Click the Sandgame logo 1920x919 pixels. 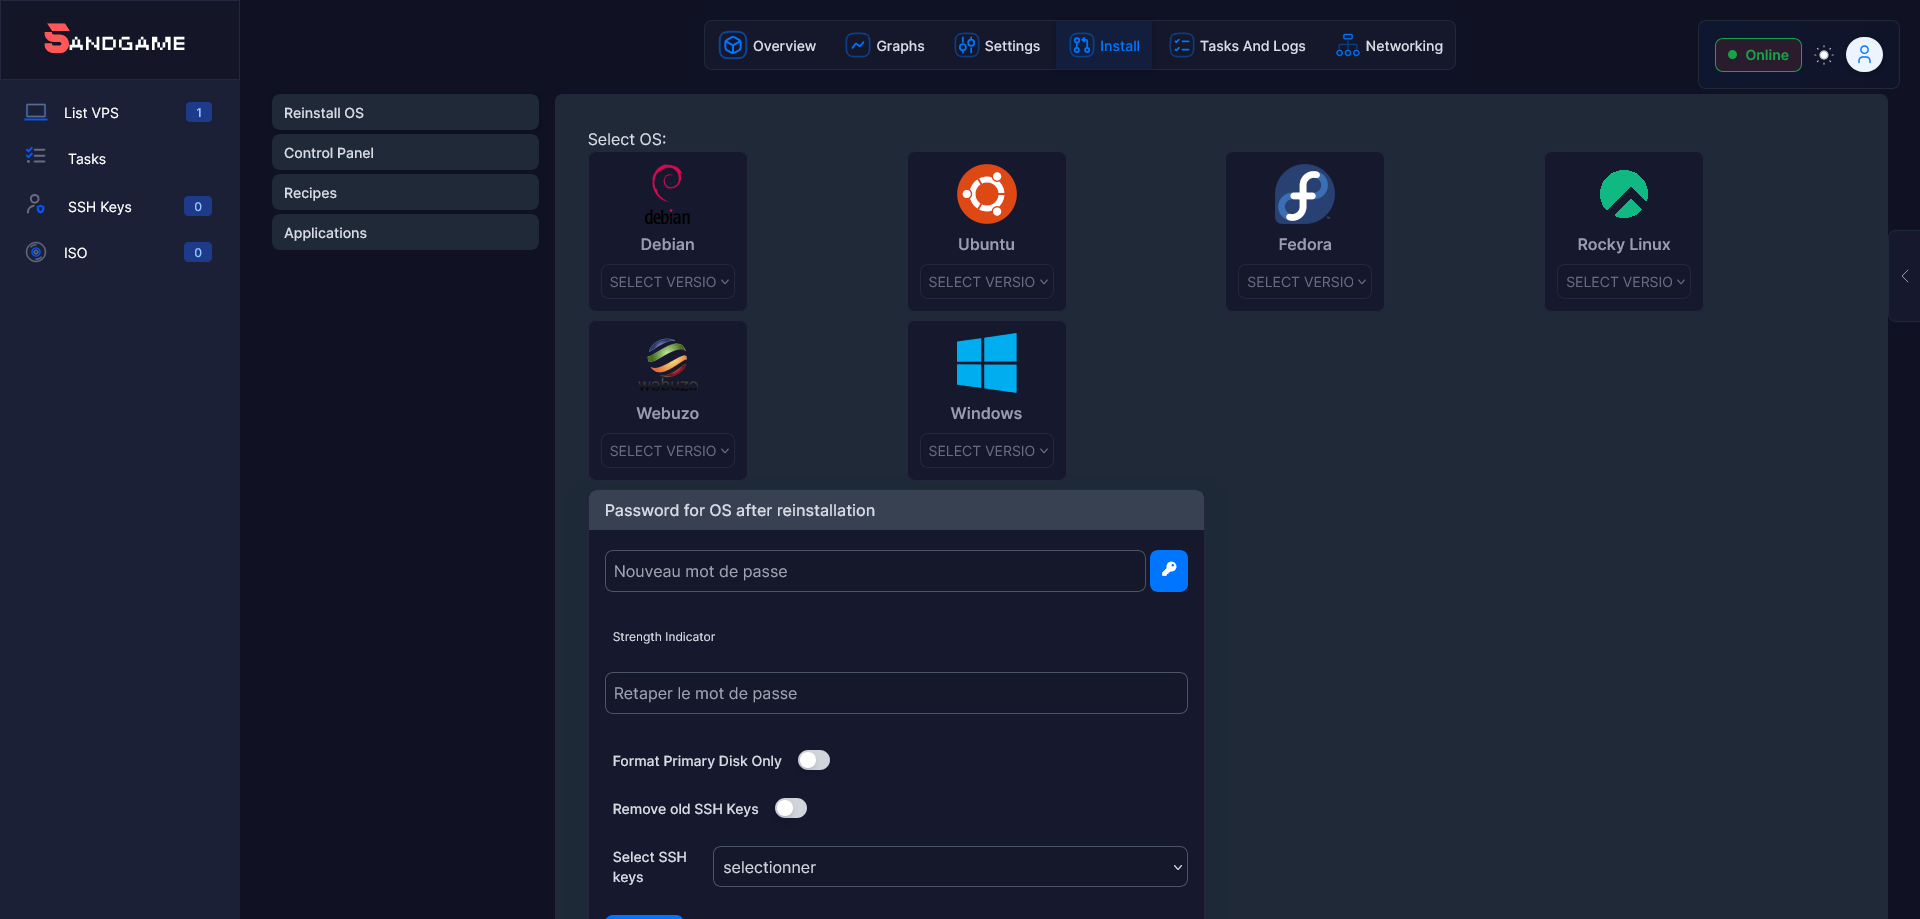coord(113,40)
